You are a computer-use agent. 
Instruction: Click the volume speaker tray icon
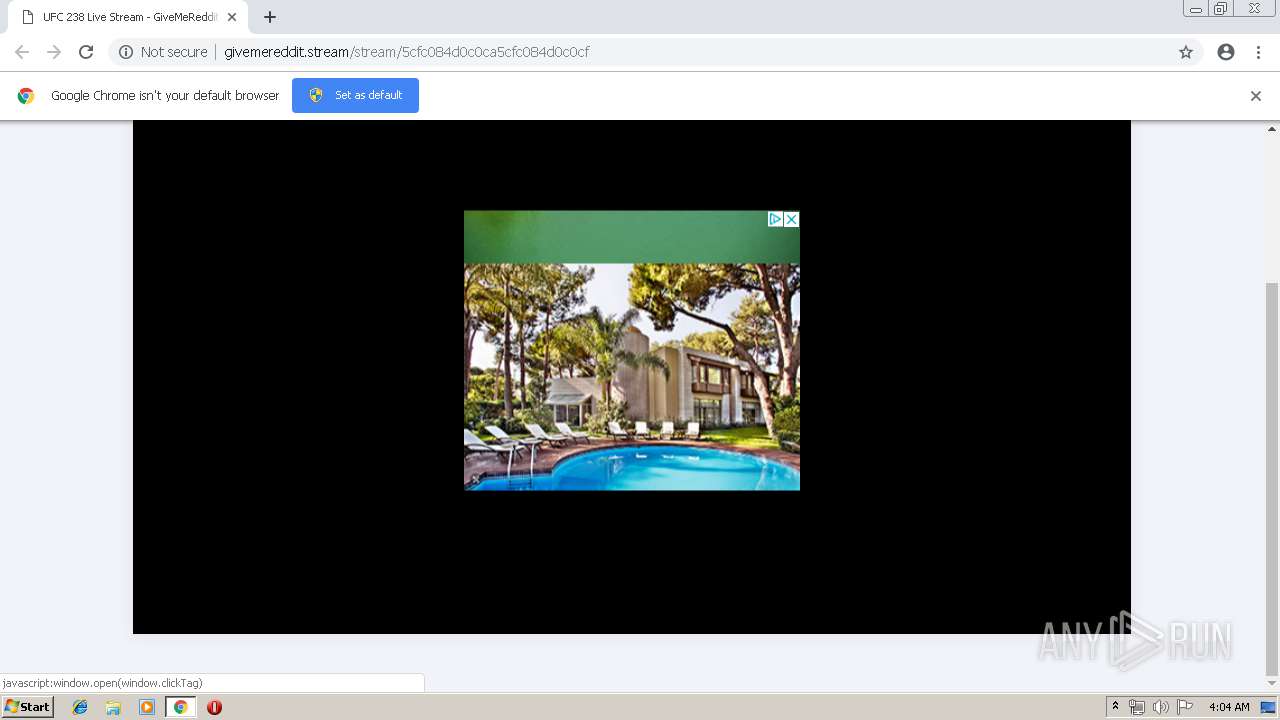pyautogui.click(x=1161, y=707)
